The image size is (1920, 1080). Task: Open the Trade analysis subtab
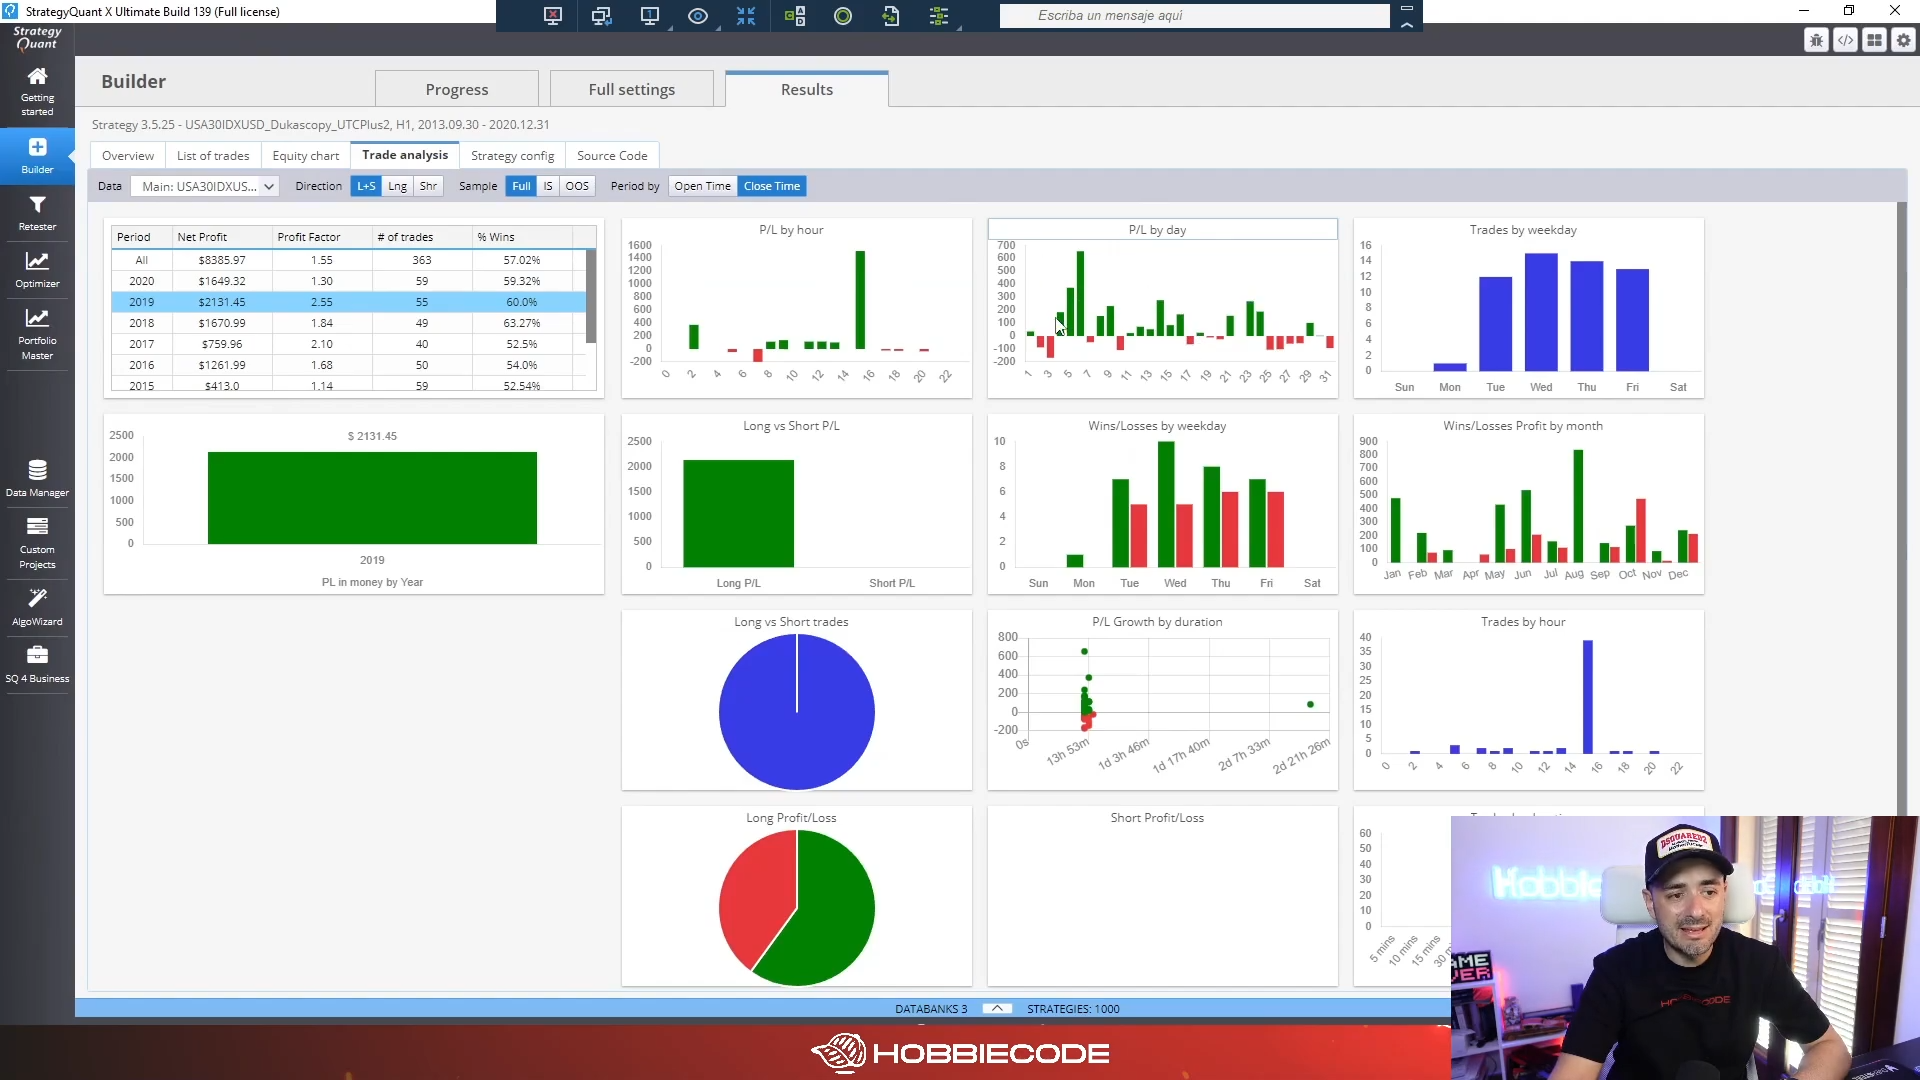tap(405, 155)
